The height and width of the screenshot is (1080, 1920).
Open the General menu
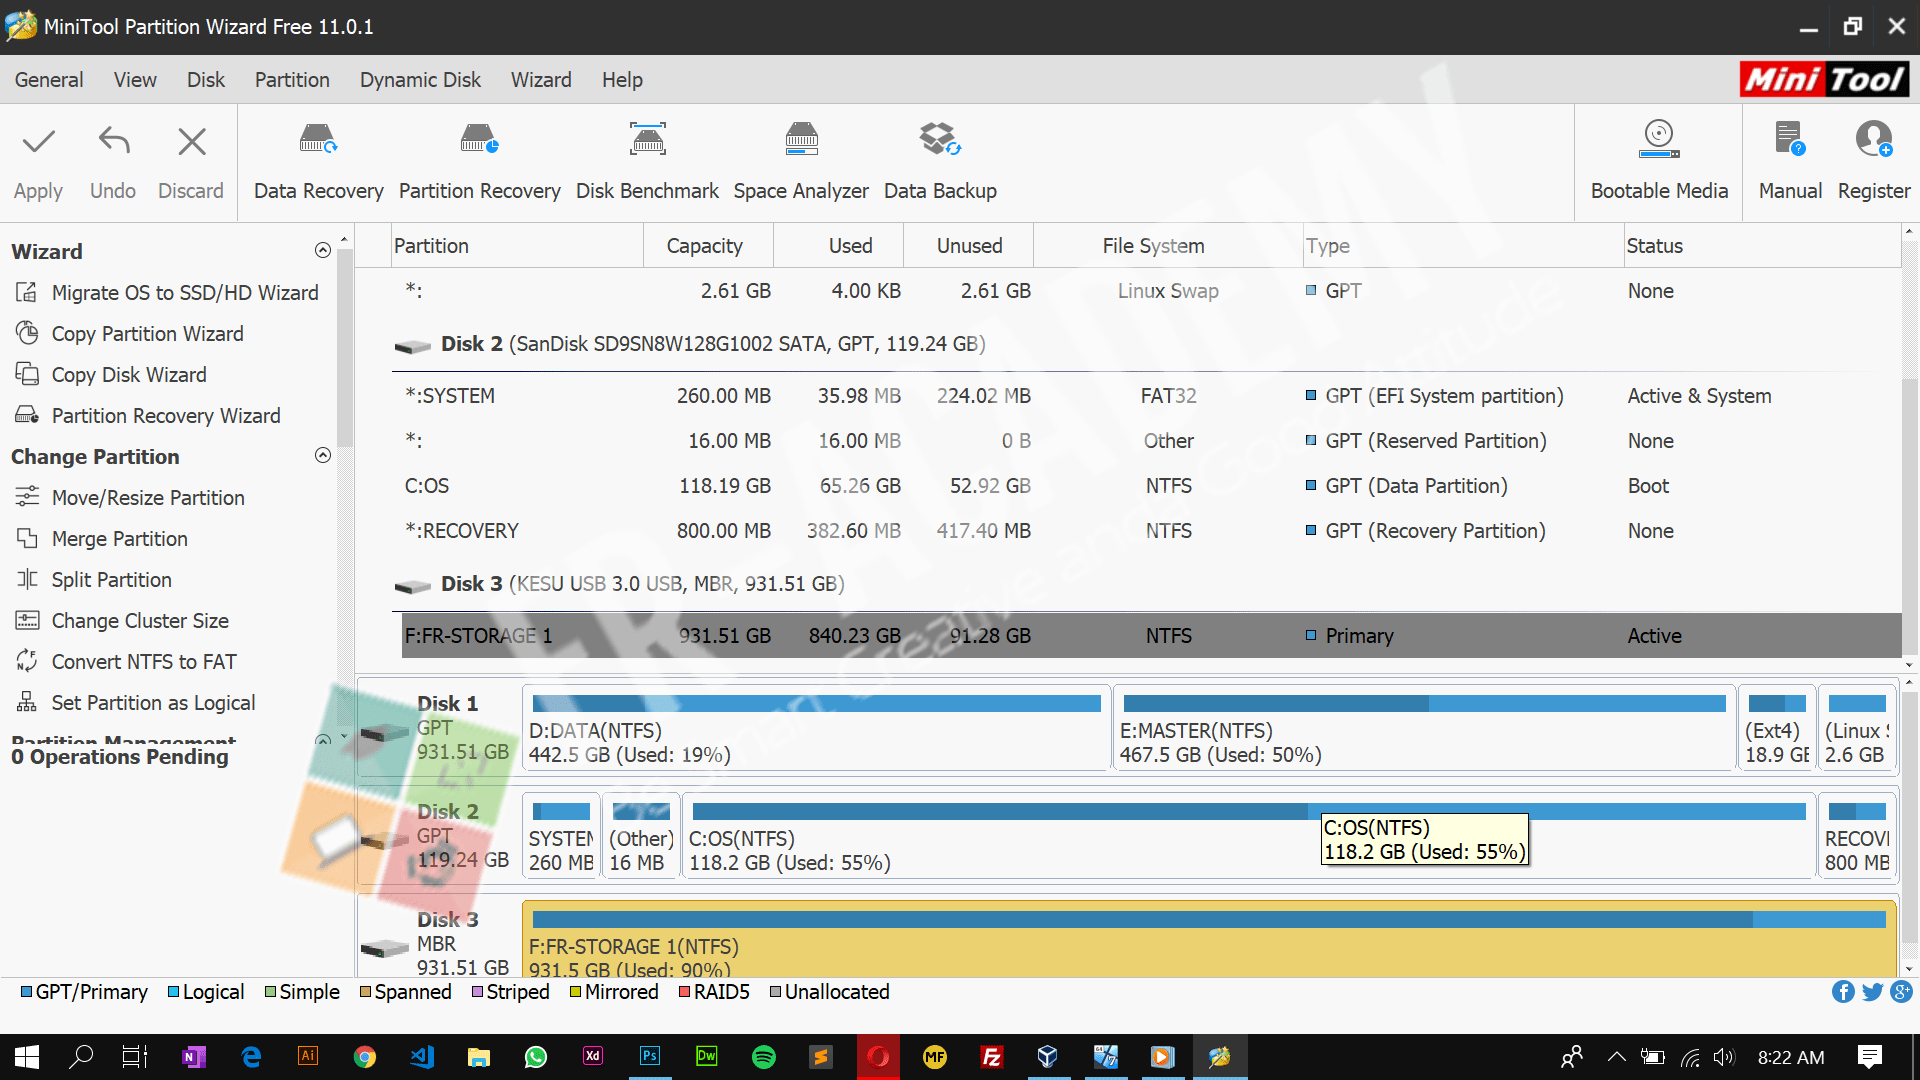pos(49,80)
